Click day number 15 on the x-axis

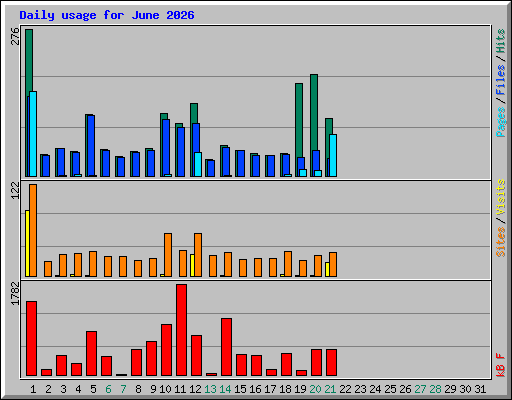(240, 389)
